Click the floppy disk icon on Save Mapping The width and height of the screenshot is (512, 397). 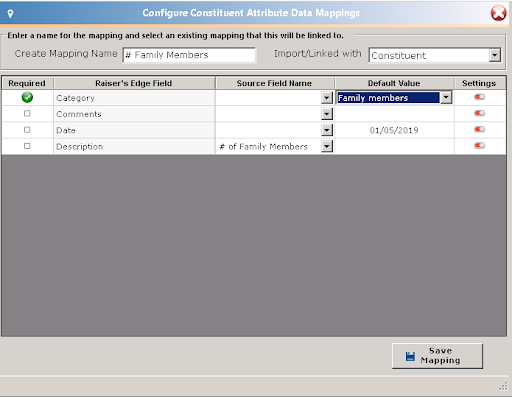[x=410, y=356]
